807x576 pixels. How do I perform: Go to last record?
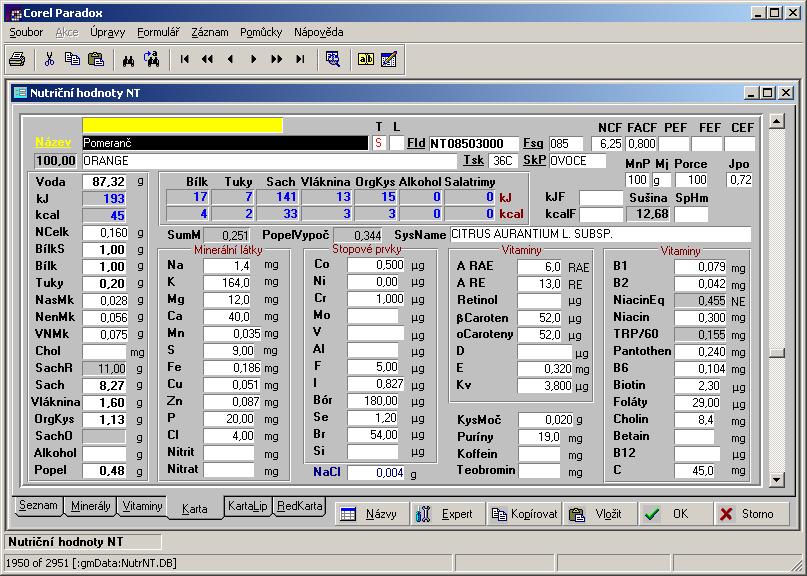pyautogui.click(x=300, y=59)
